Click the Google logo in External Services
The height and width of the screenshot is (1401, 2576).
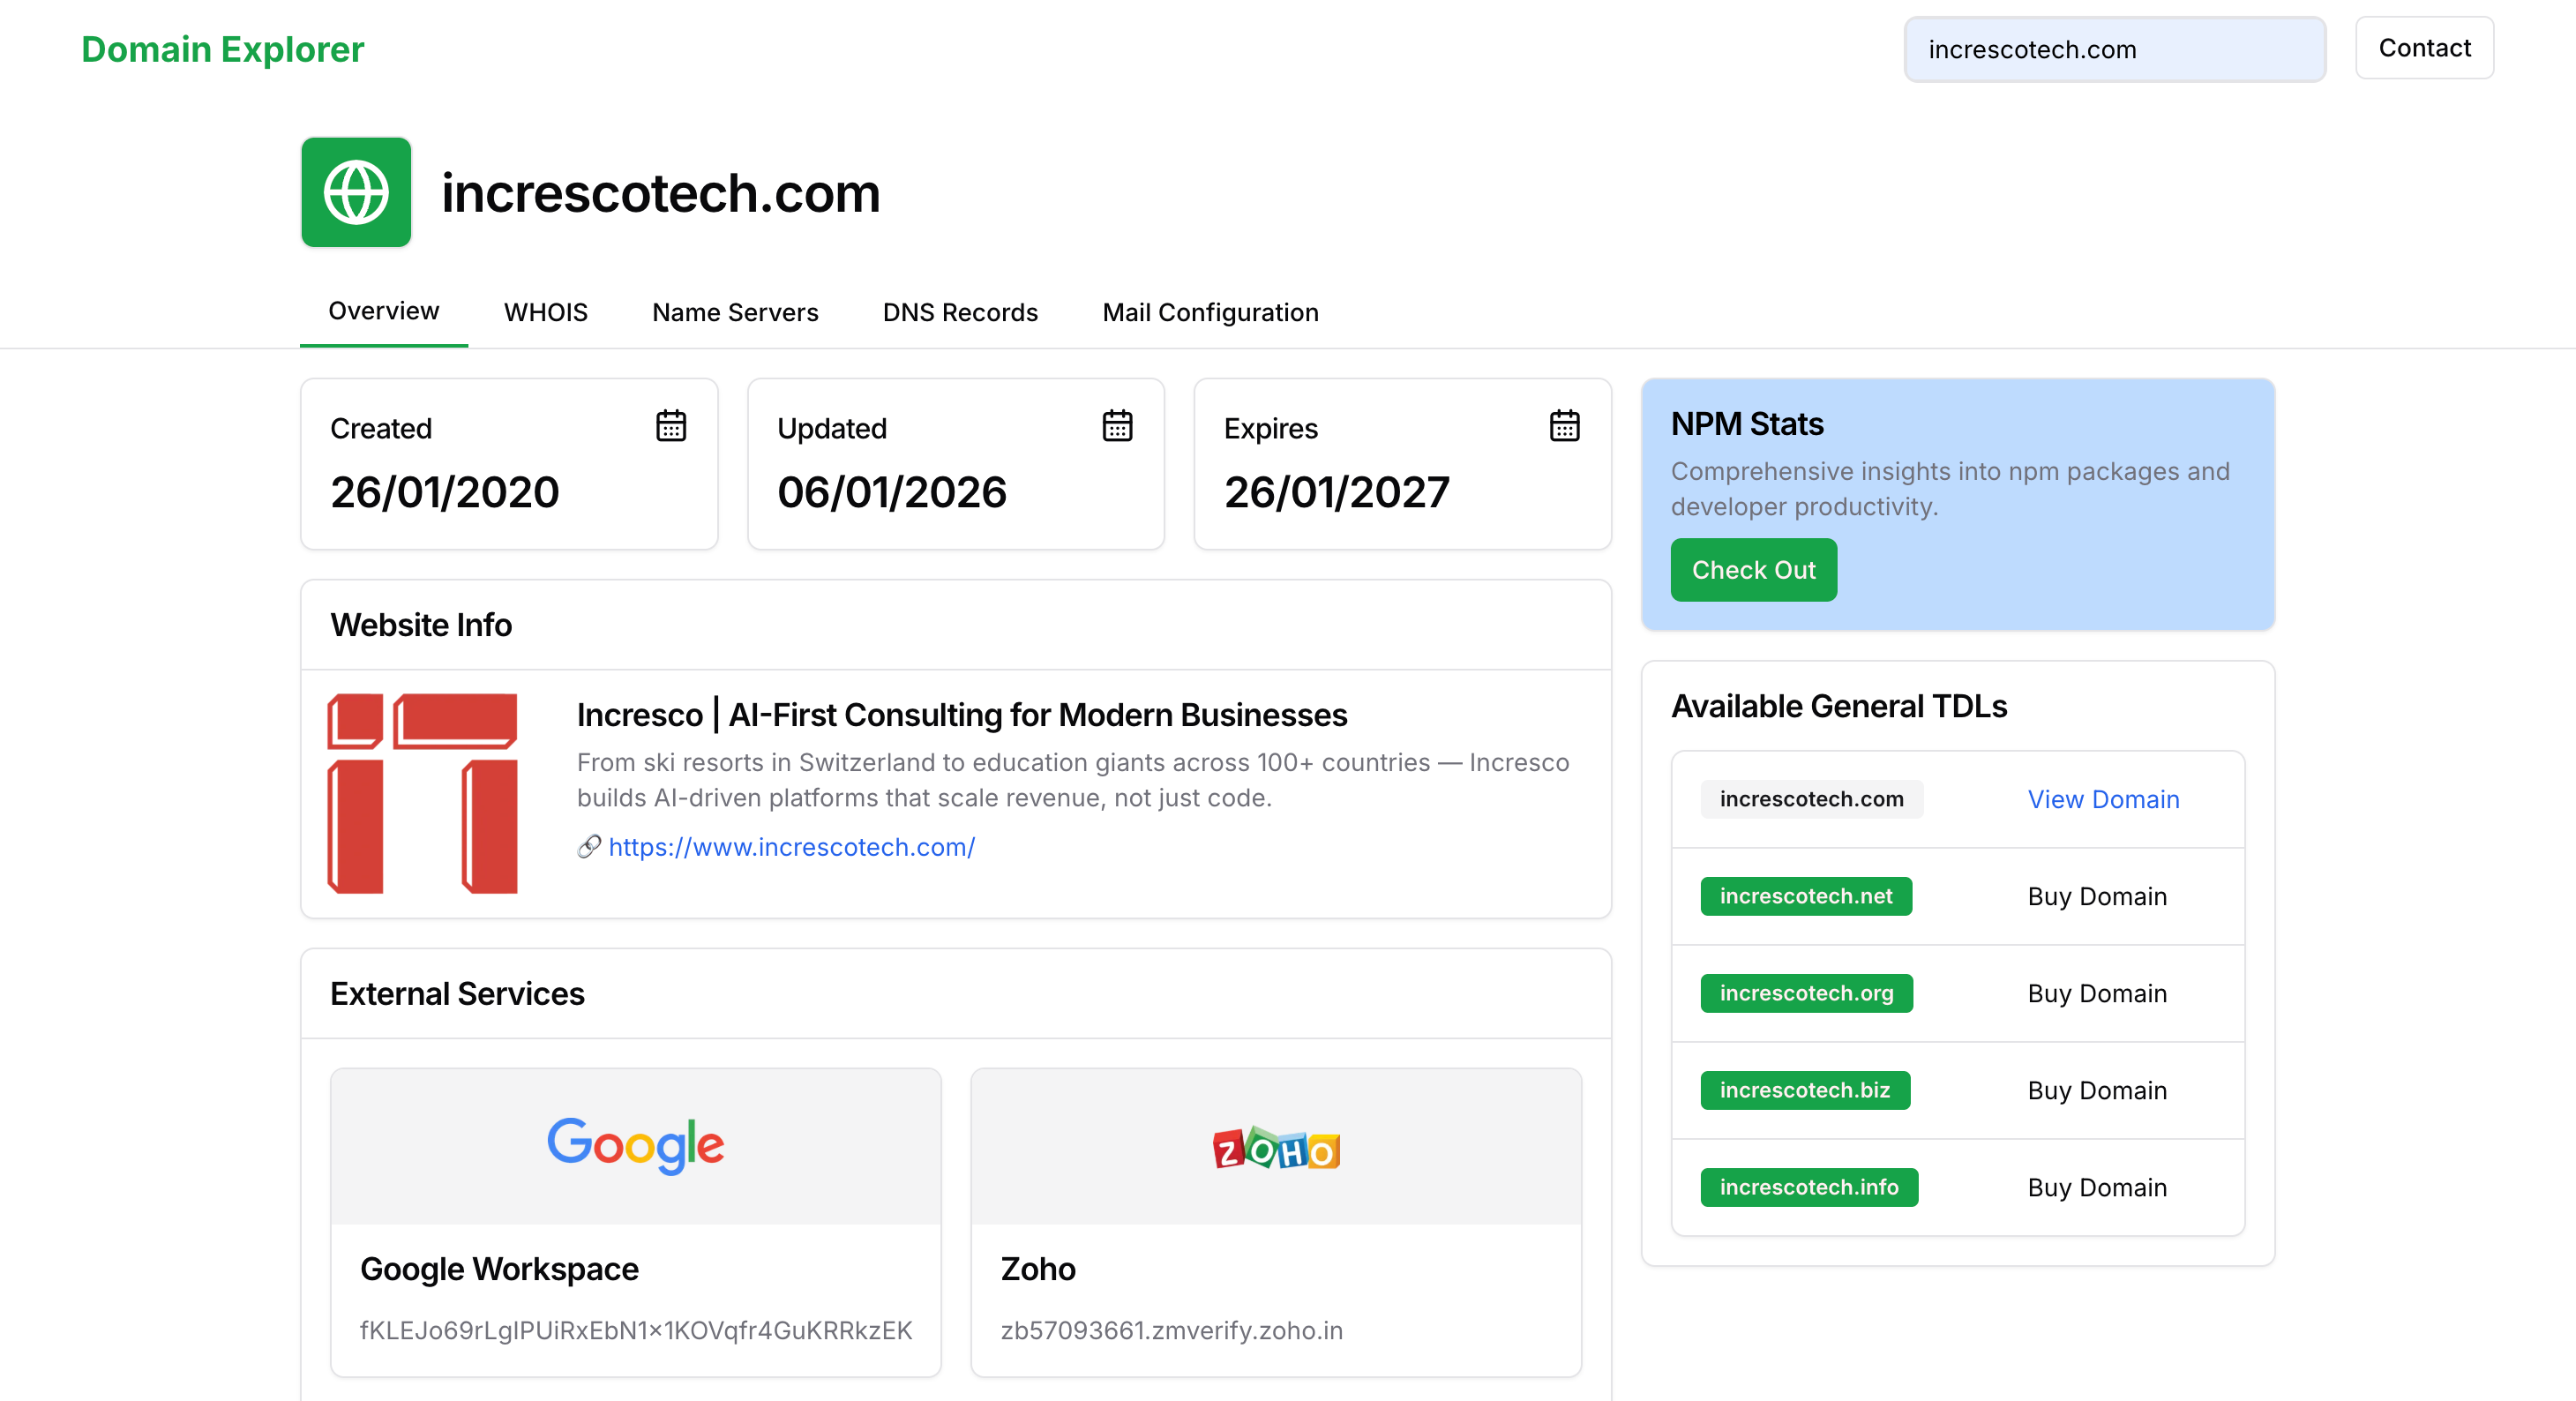pyautogui.click(x=635, y=1146)
